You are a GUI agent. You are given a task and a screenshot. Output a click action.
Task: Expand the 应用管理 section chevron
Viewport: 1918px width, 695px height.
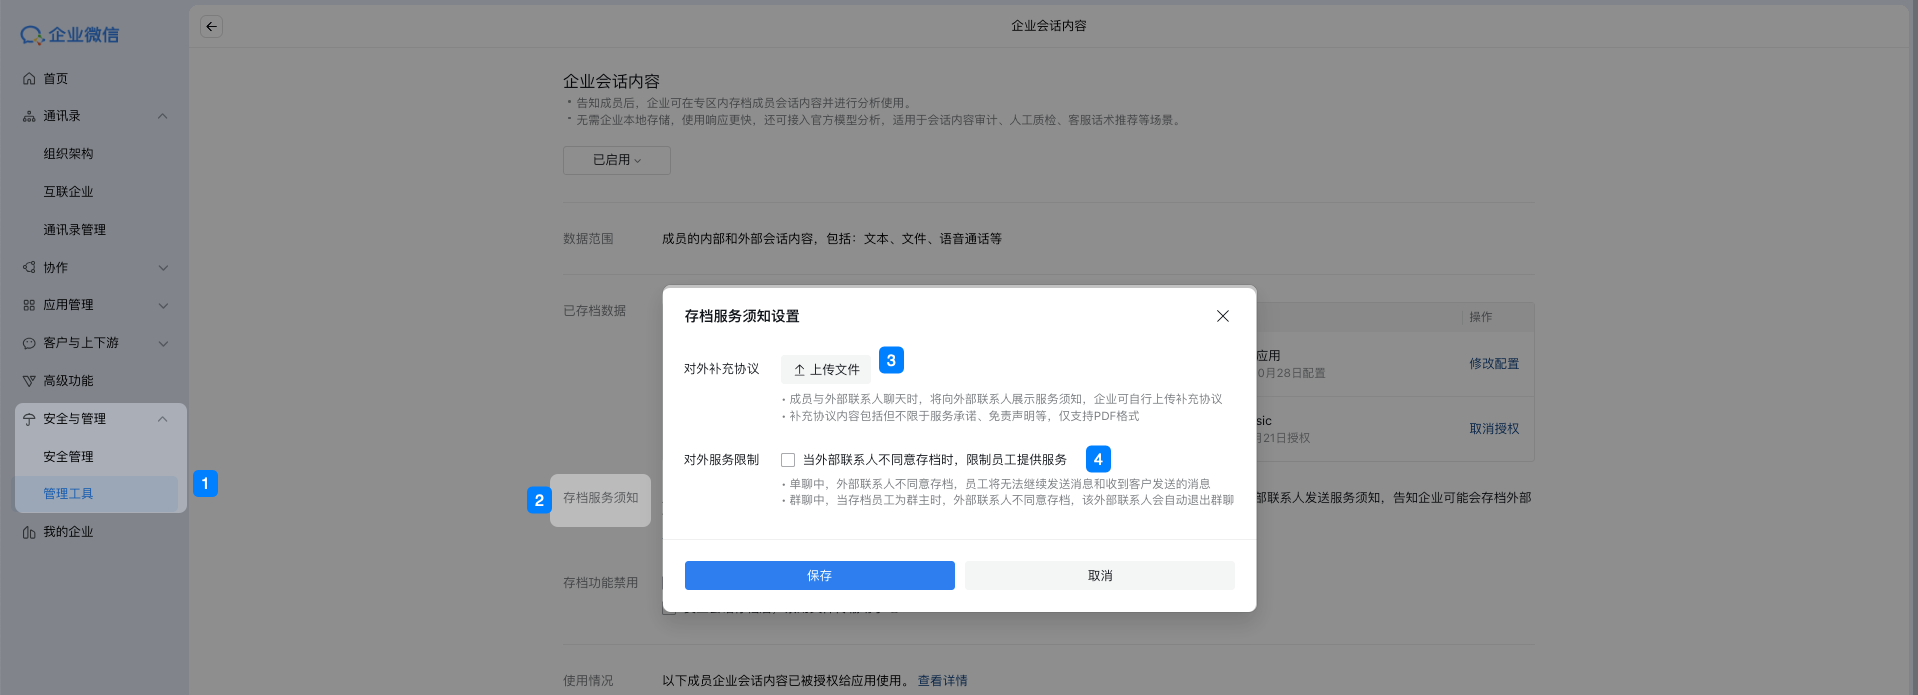point(163,305)
